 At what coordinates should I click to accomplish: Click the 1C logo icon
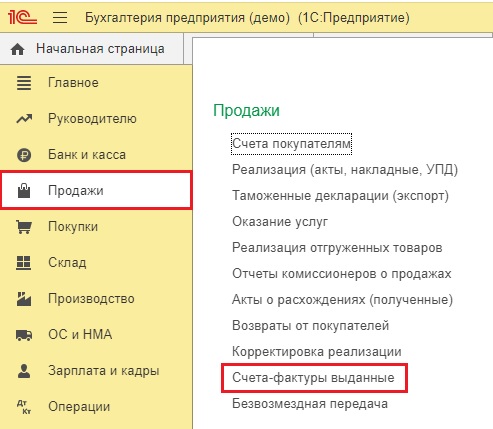pos(22,17)
